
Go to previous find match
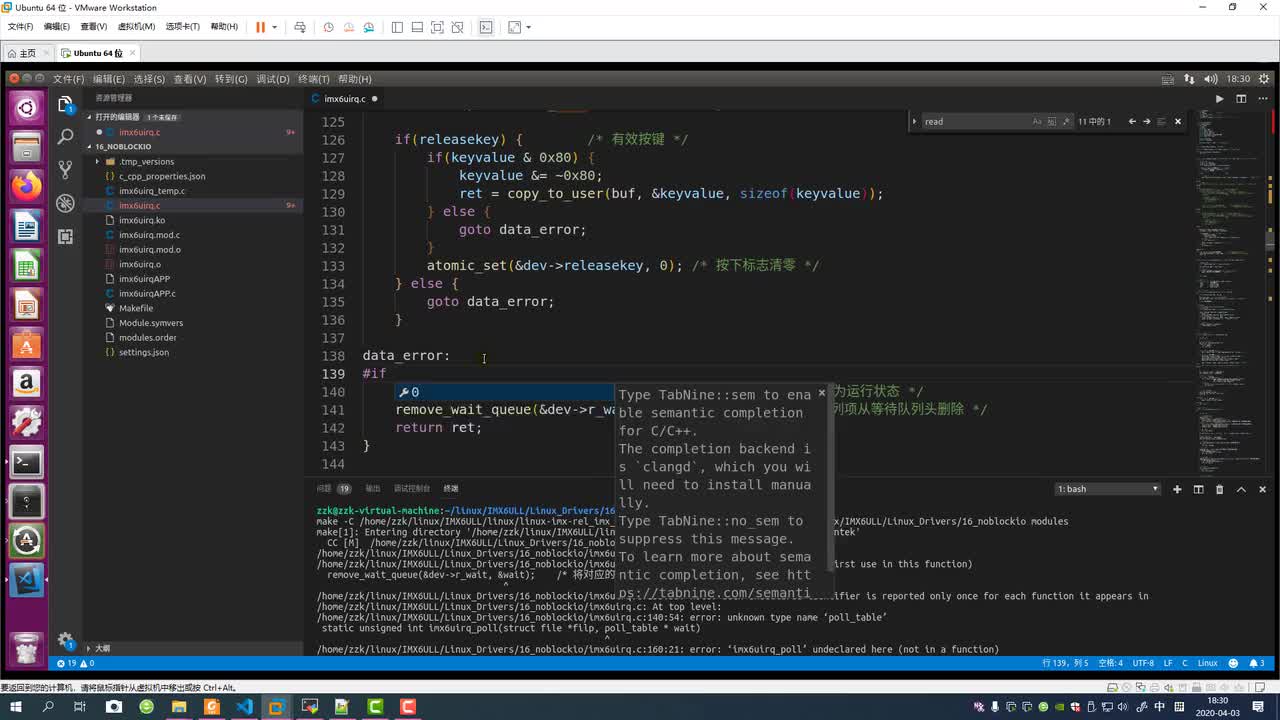click(x=1132, y=121)
